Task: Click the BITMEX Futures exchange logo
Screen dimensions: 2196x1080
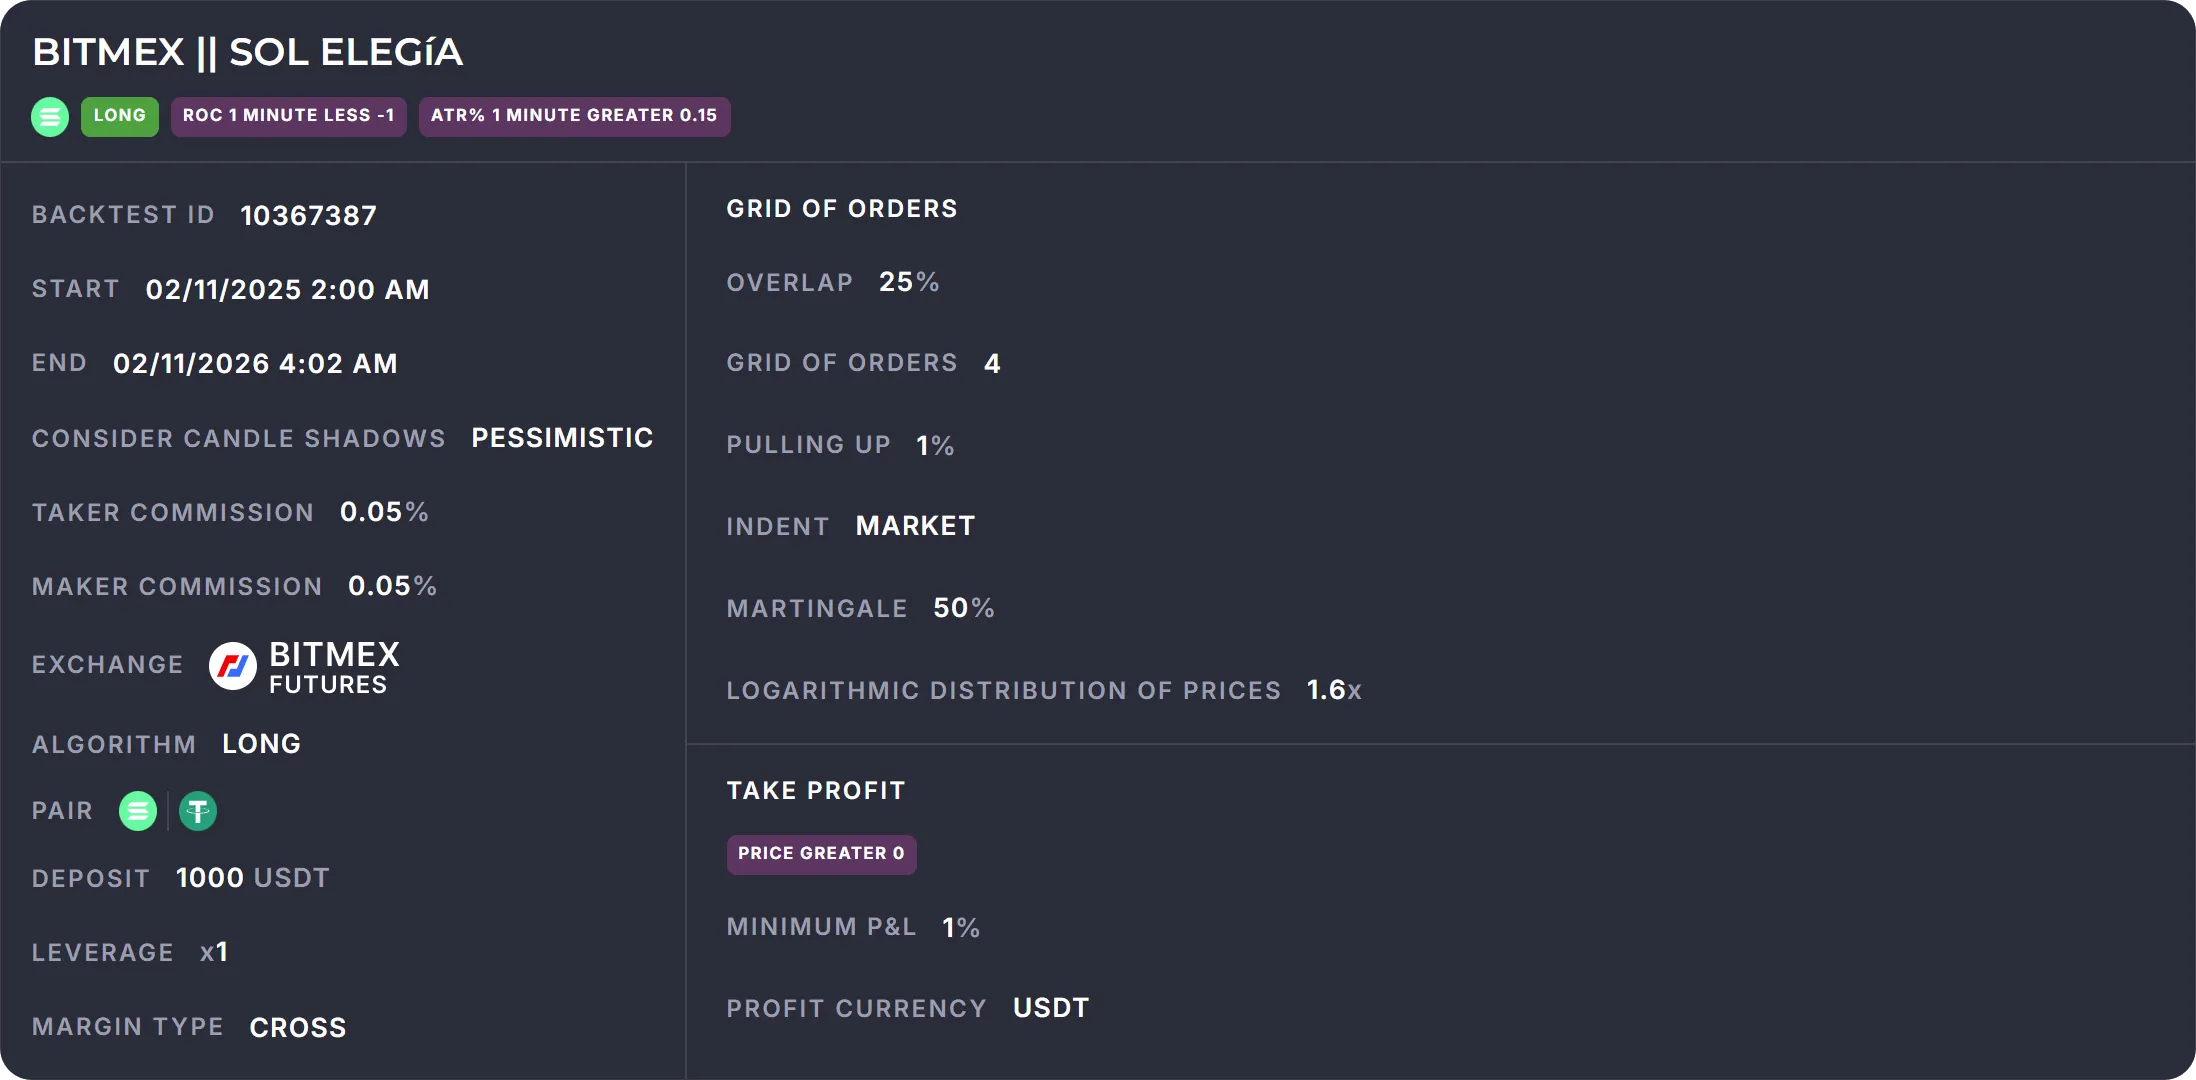Action: tap(233, 665)
